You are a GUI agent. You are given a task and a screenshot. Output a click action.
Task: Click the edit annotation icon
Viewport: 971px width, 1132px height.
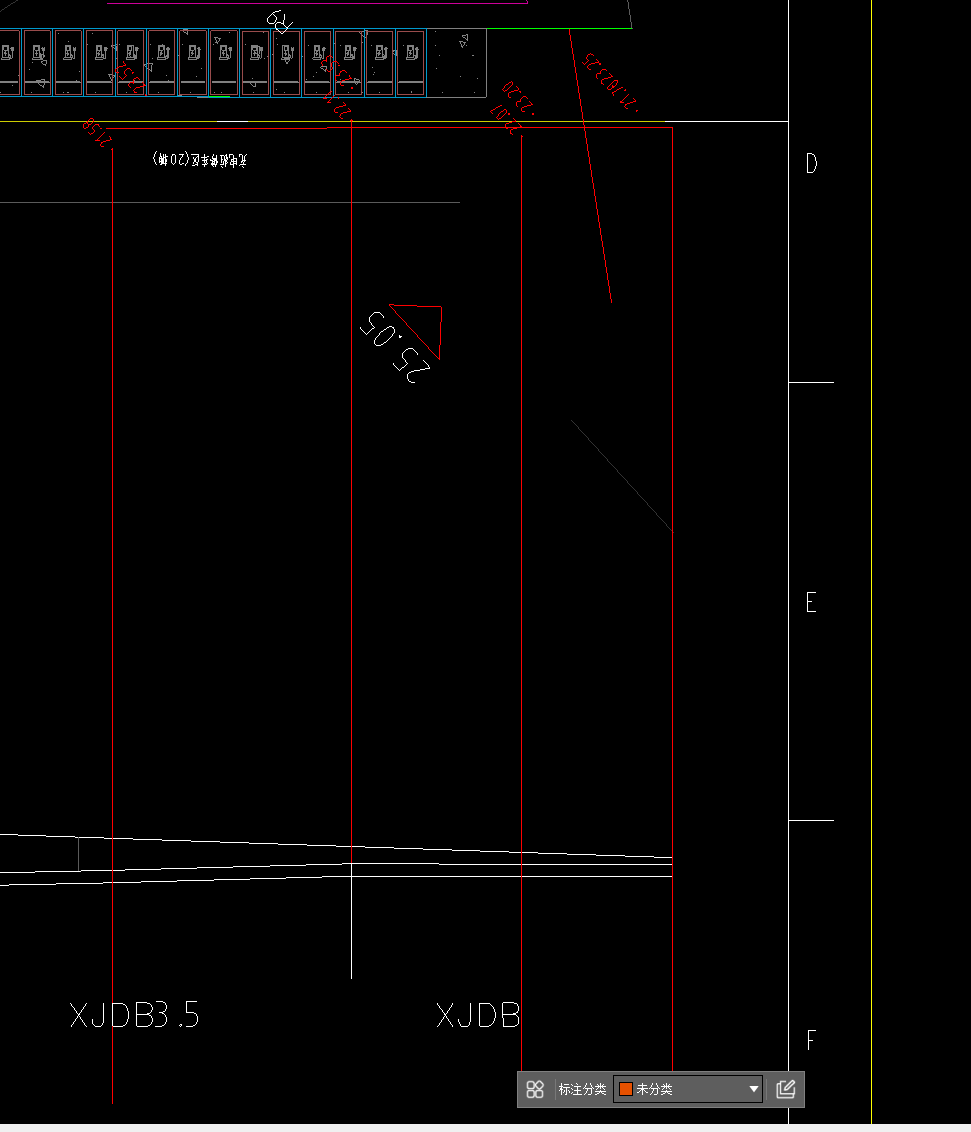pyautogui.click(x=785, y=1089)
